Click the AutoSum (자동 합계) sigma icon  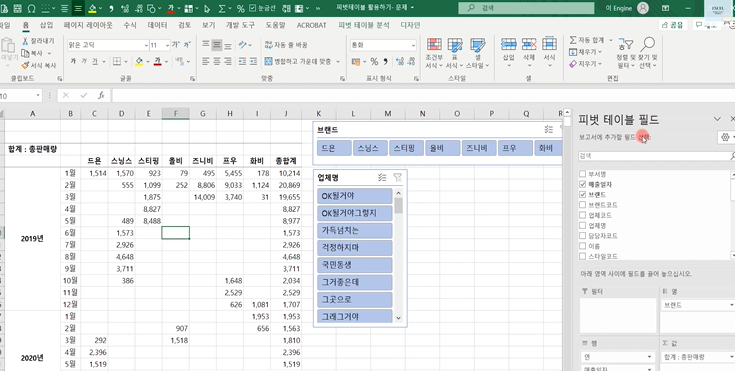(573, 40)
